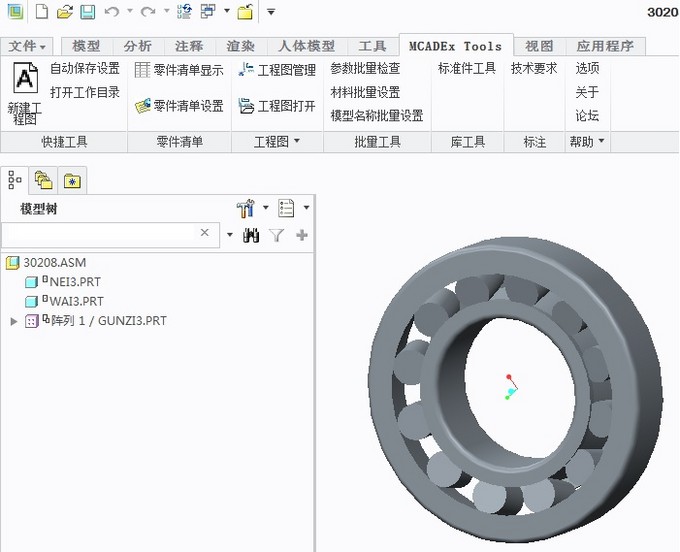Open the 新建工程图 new drawing tool

pos(24,93)
